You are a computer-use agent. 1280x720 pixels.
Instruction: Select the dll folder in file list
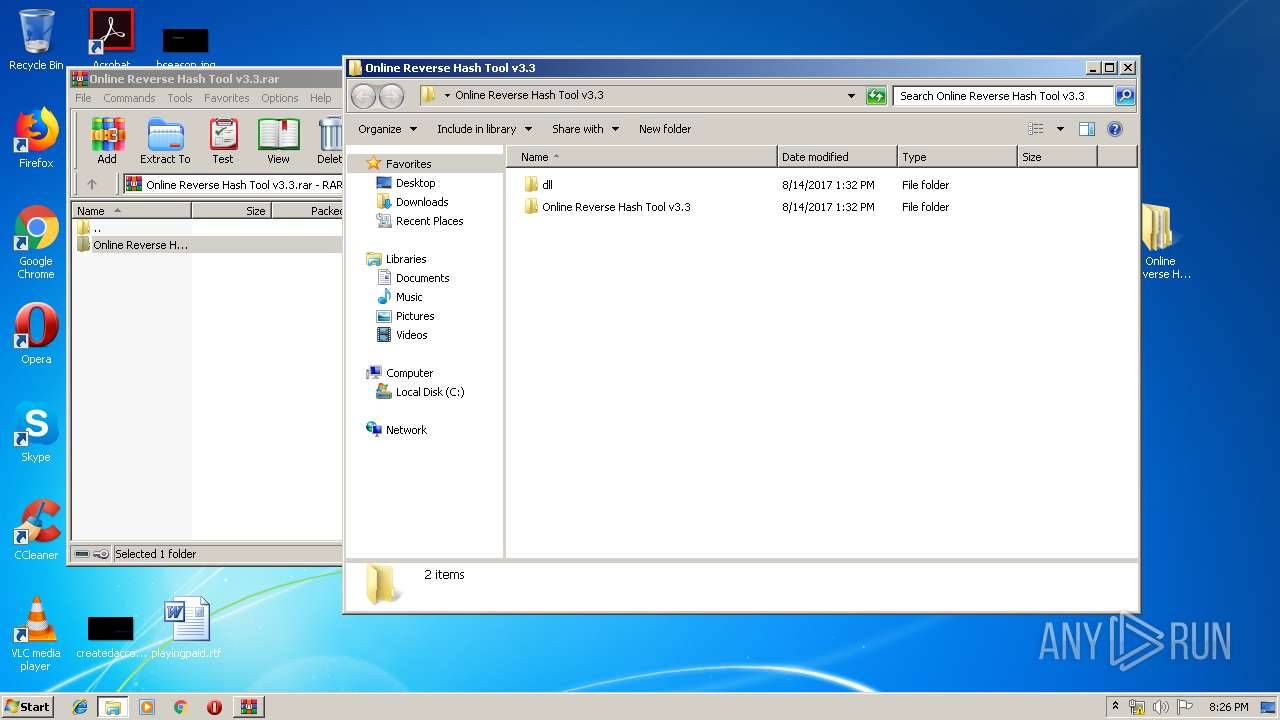[546, 185]
